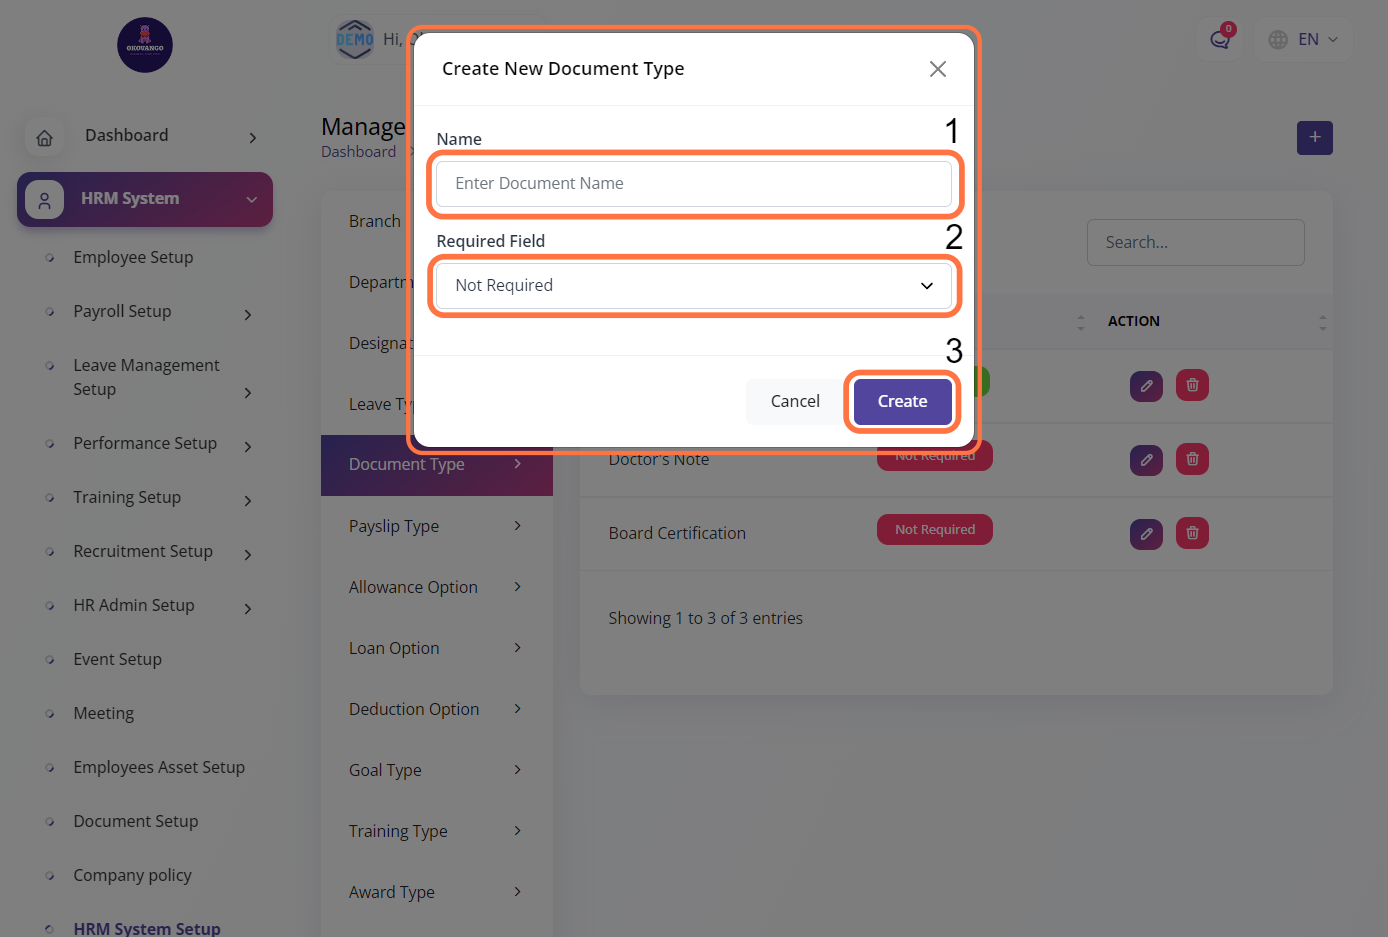This screenshot has width=1388, height=937.
Task: Open Employee Setup in the sidebar
Action: pos(133,257)
